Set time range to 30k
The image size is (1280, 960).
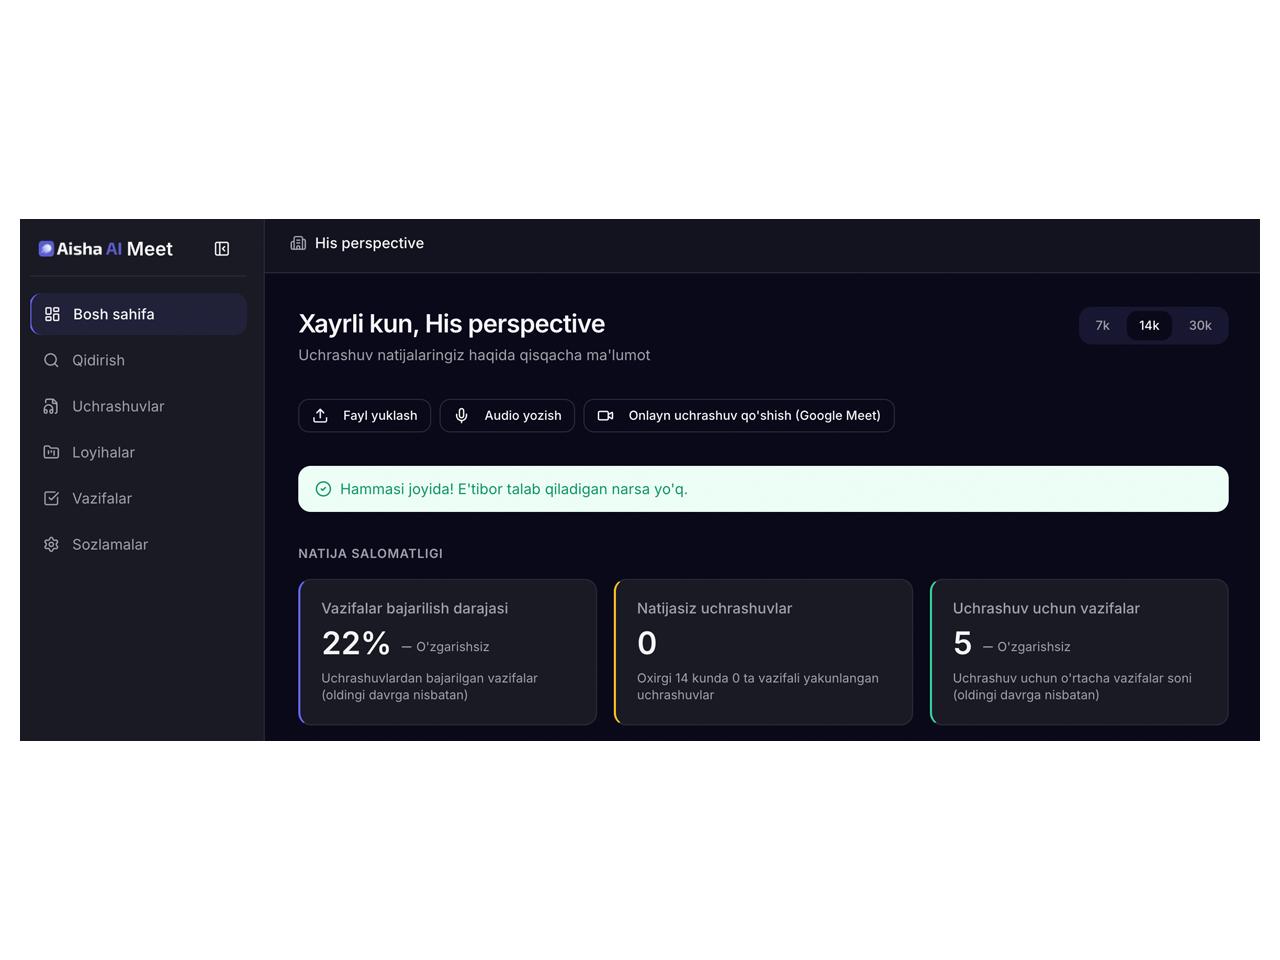tap(1200, 326)
